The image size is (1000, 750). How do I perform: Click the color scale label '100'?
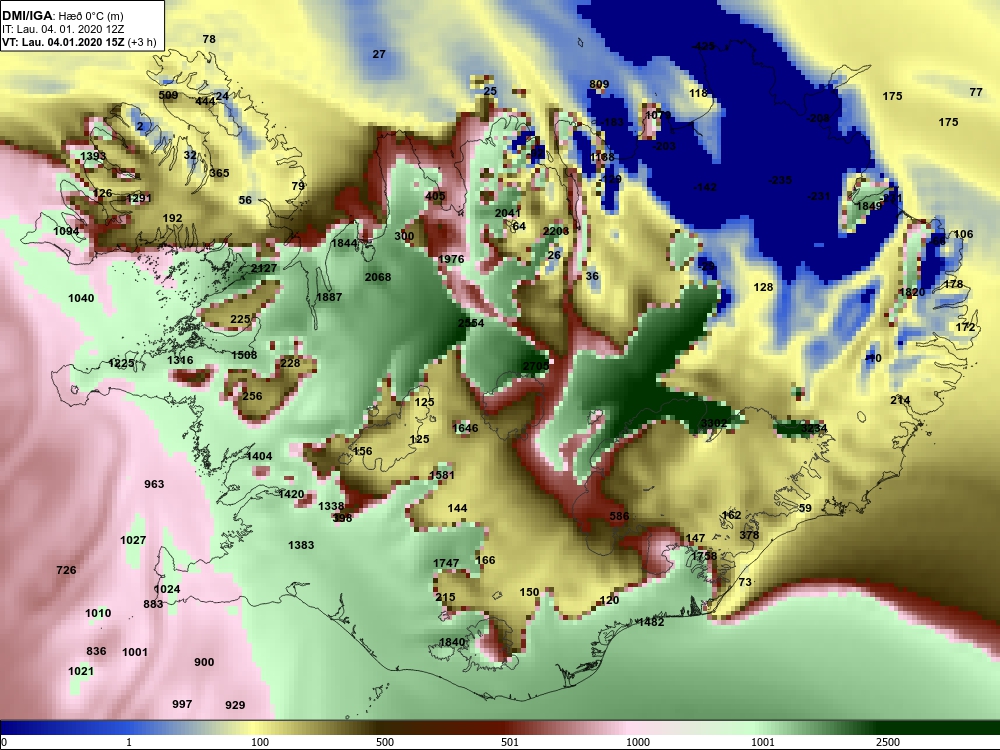tap(260, 742)
